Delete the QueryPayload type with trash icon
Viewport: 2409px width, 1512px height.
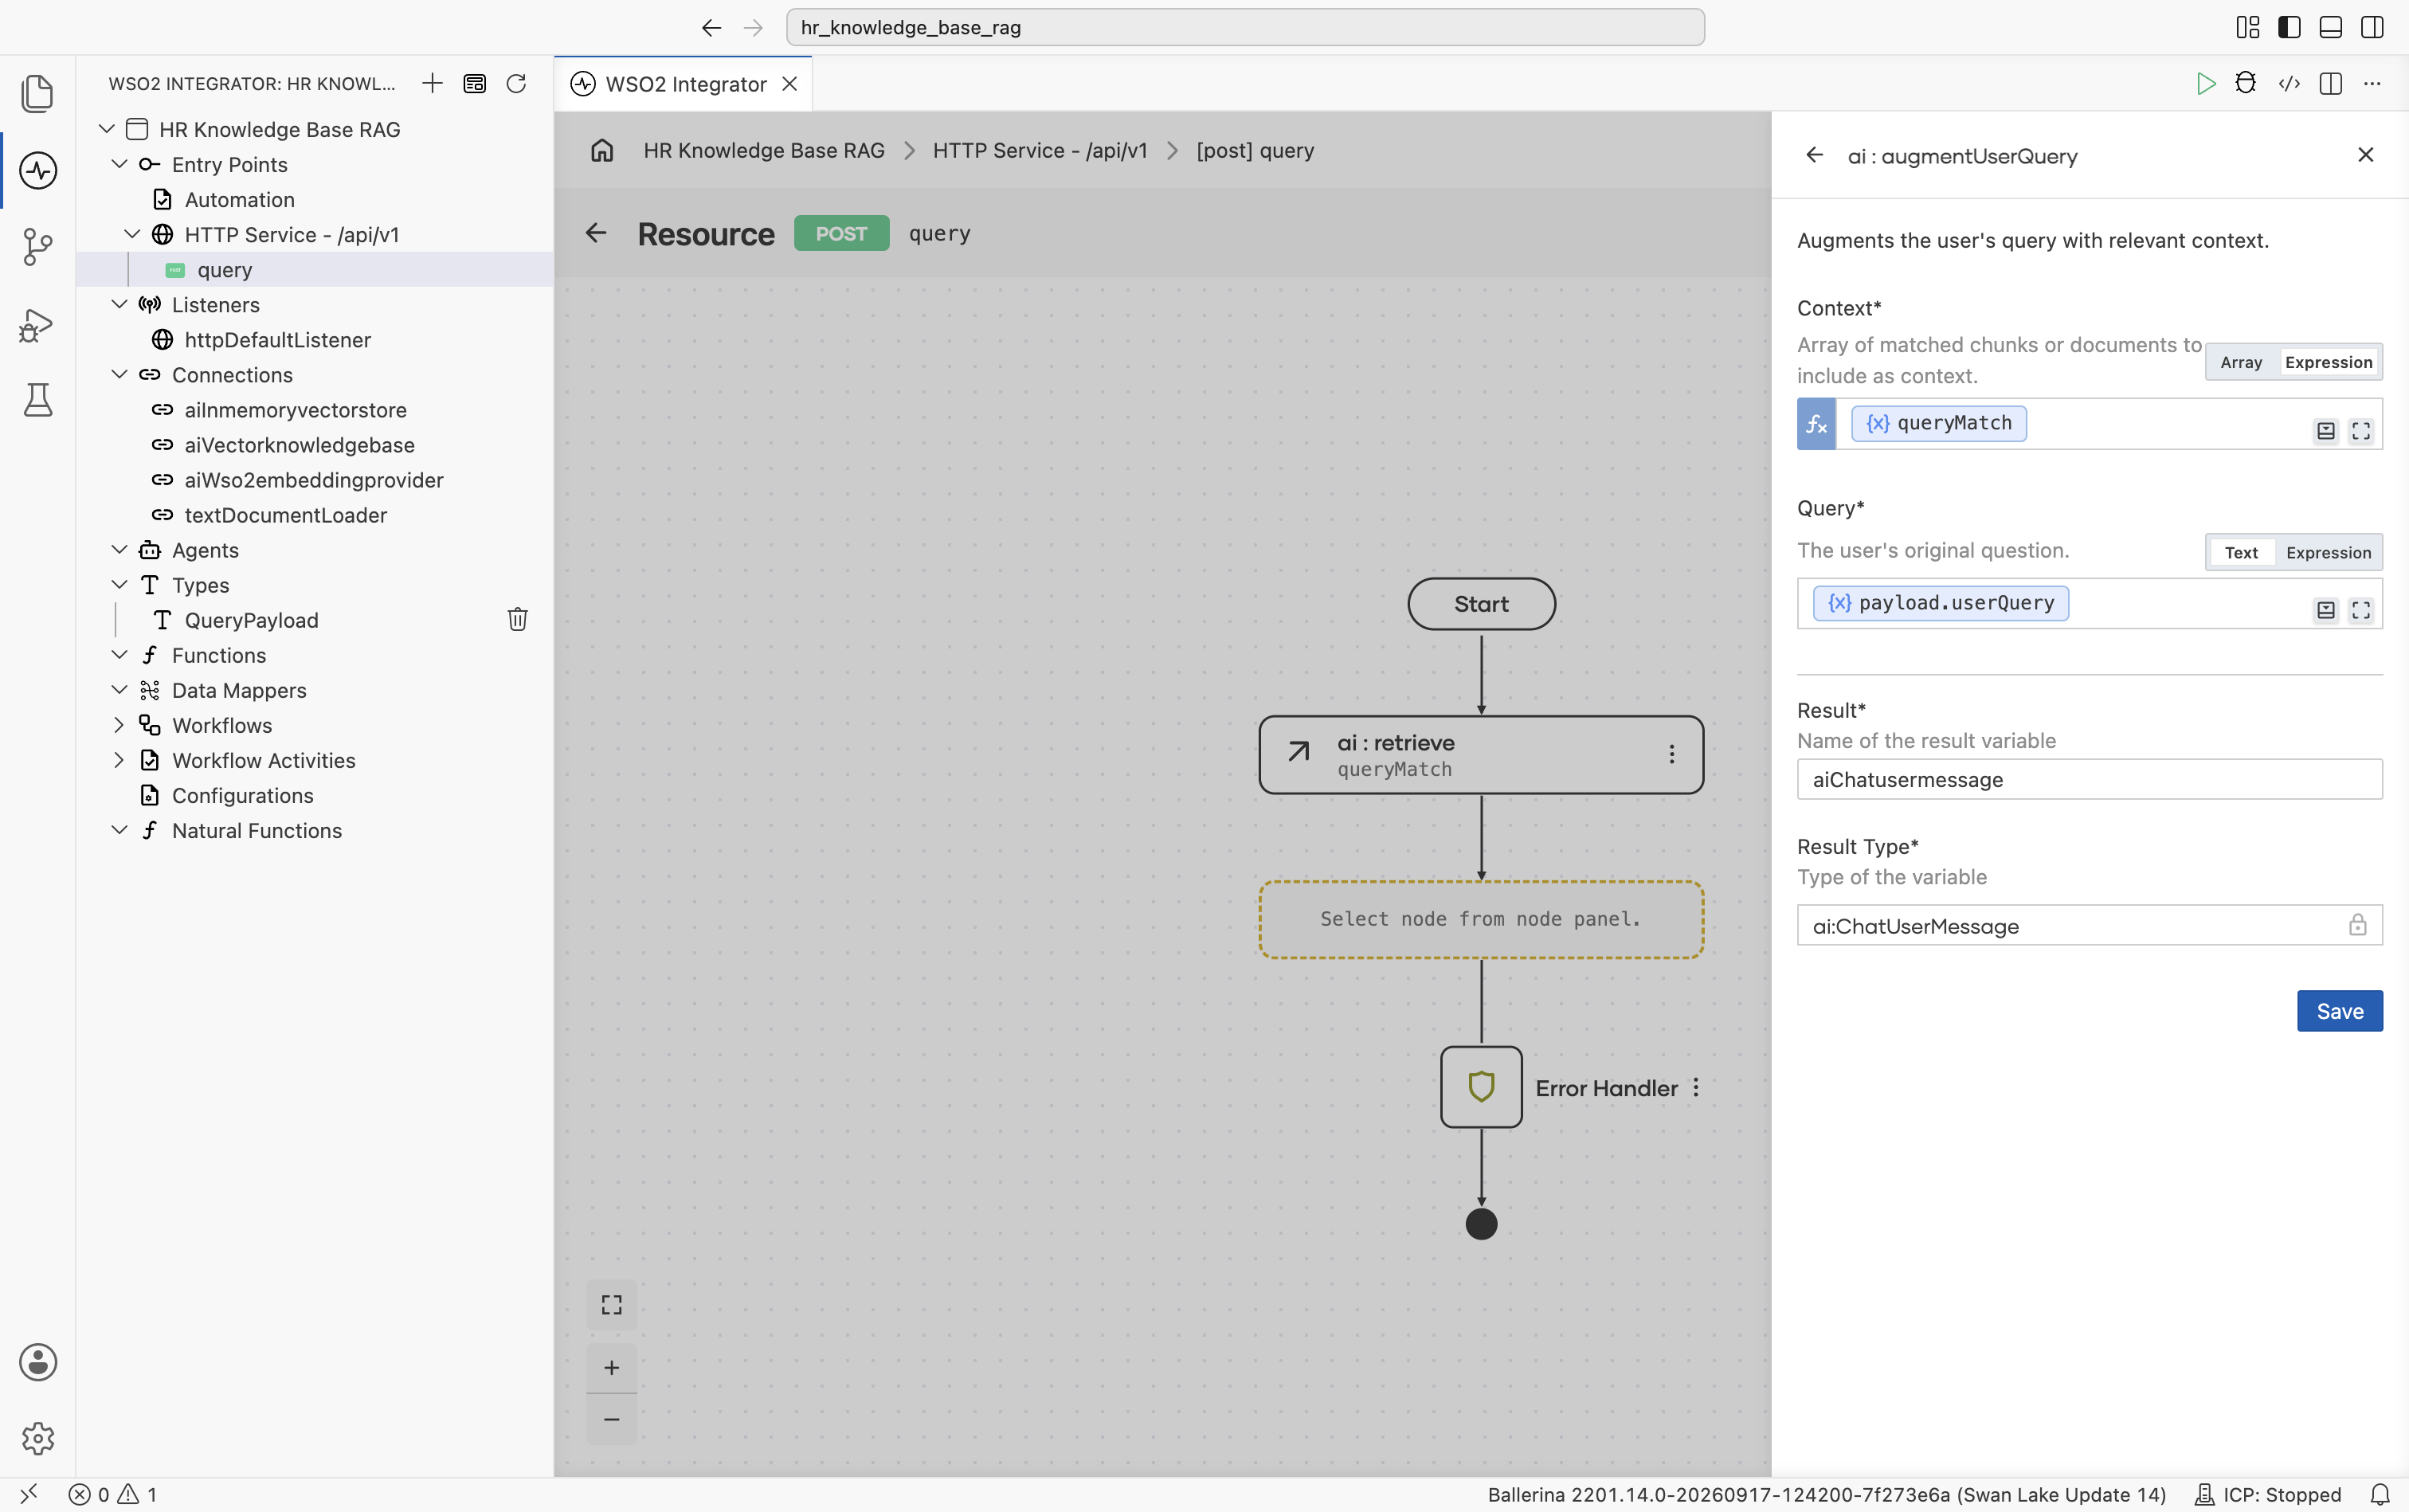(x=517, y=619)
